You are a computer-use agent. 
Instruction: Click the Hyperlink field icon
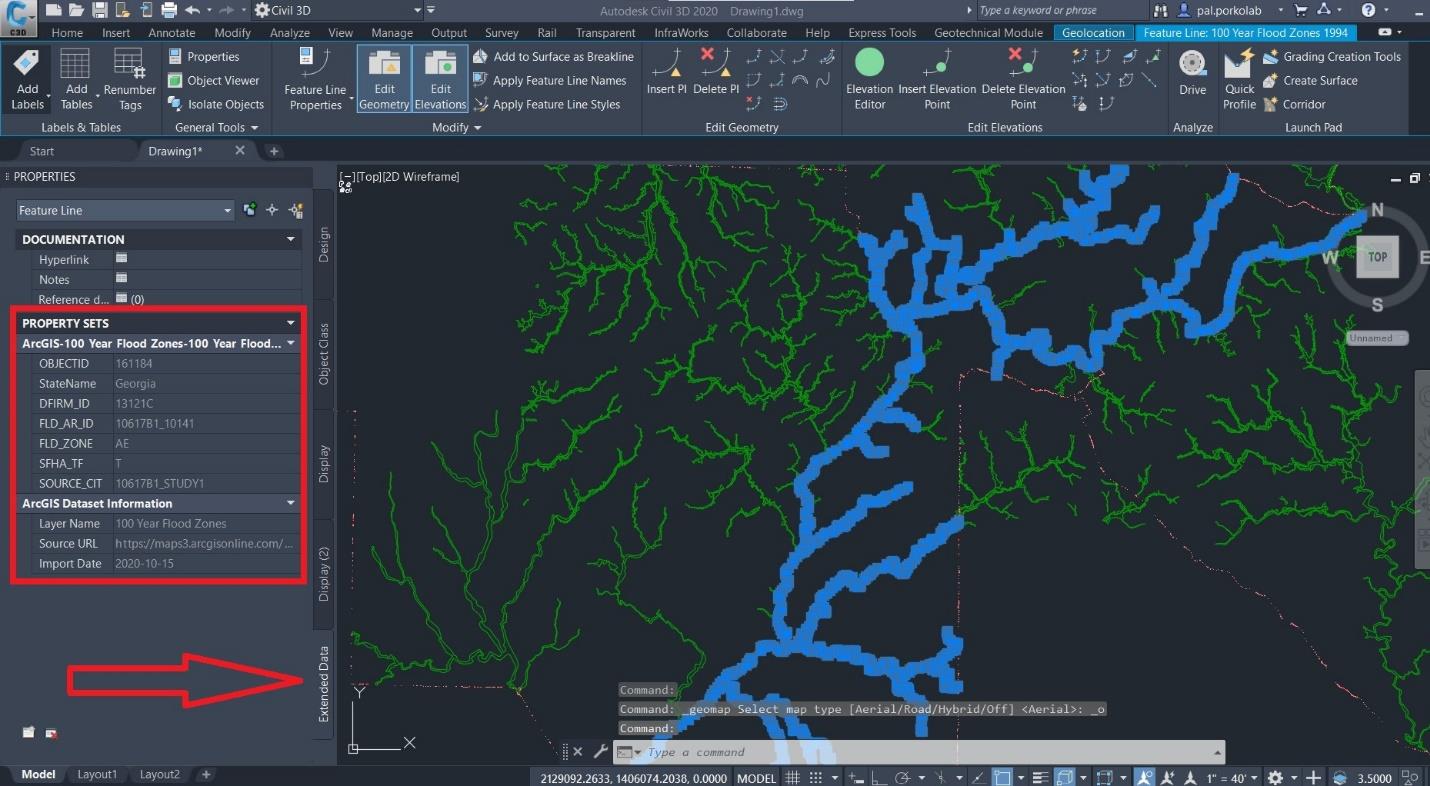click(121, 258)
